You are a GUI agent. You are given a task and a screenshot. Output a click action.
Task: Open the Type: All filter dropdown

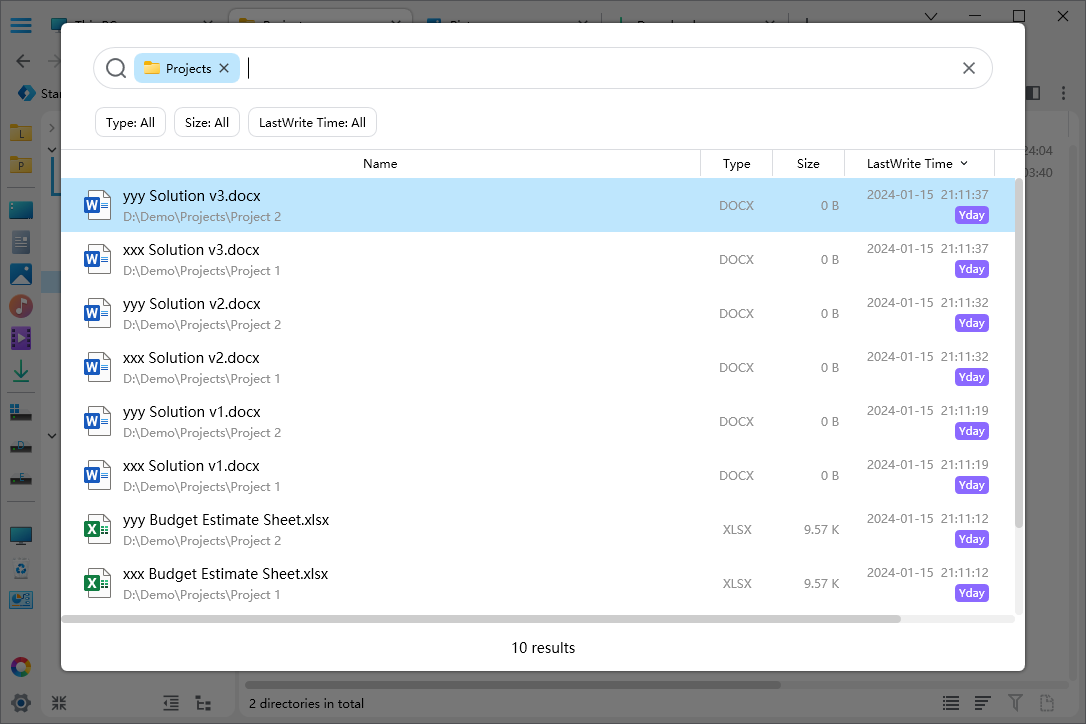(130, 123)
